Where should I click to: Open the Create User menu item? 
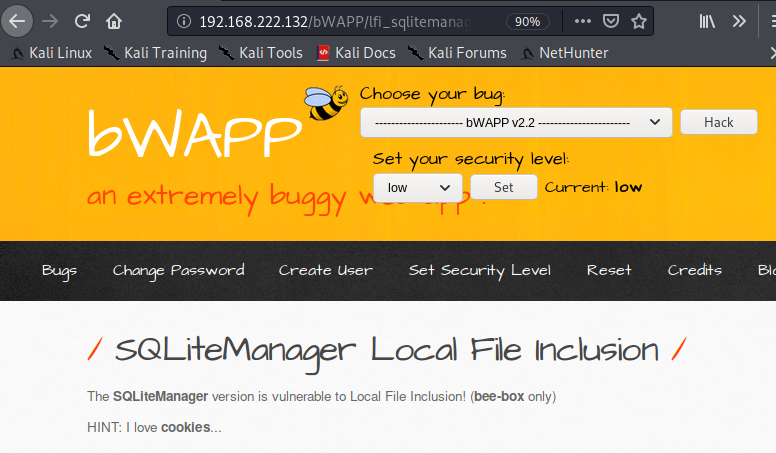coord(326,270)
